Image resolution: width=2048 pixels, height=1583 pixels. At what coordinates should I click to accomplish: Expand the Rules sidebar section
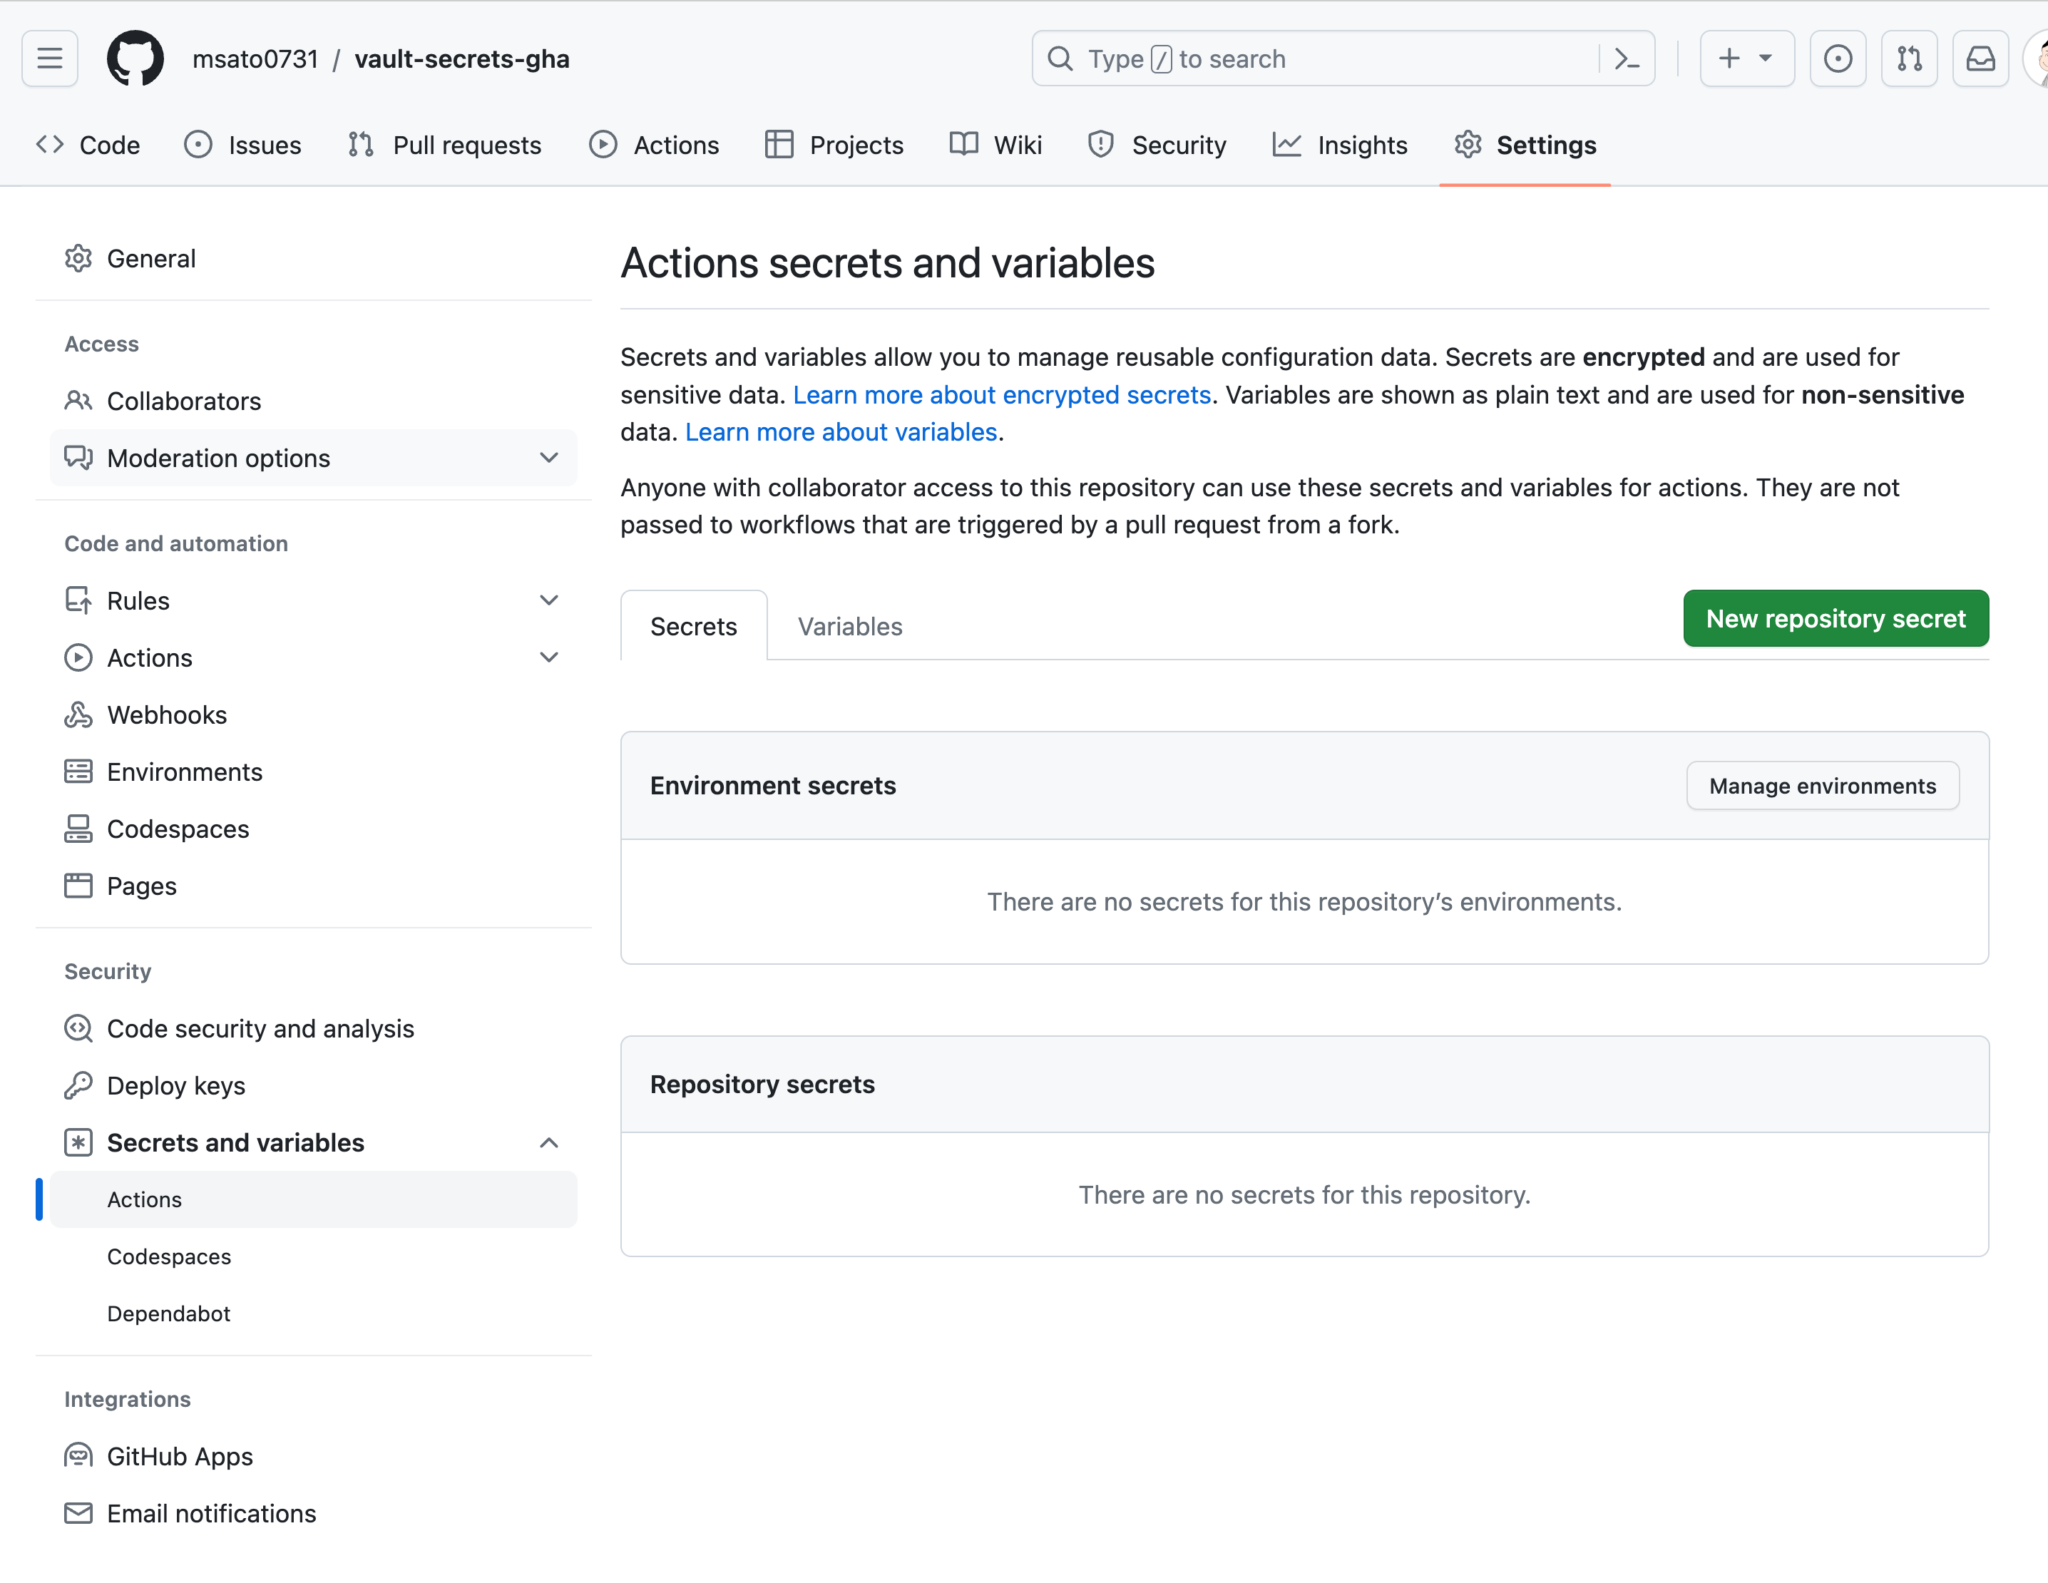click(549, 600)
